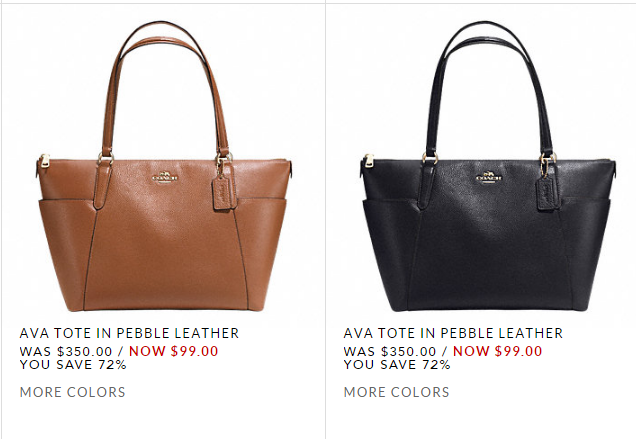
Task: Click NOW $99.00 price under brown tote
Action: tap(174, 351)
